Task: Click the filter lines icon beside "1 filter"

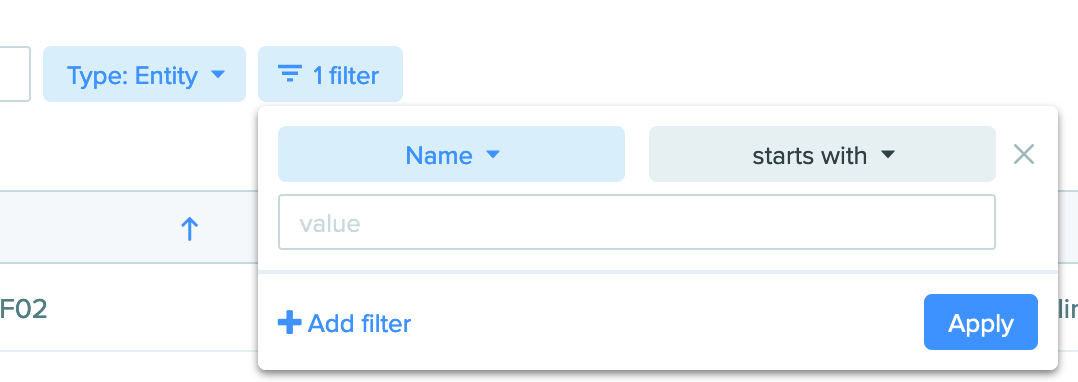Action: pyautogui.click(x=289, y=74)
